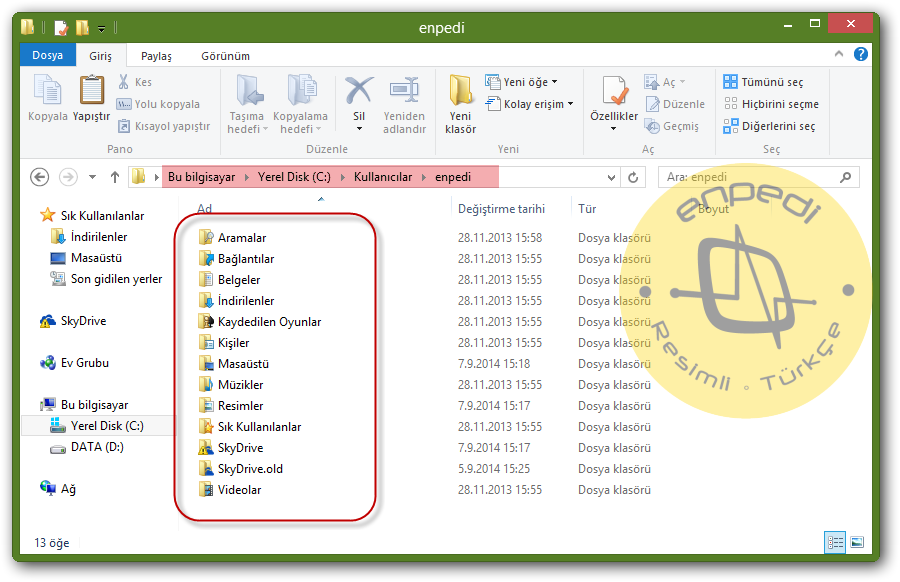Refresh the folder view
The height and width of the screenshot is (582, 900).
pos(633,177)
